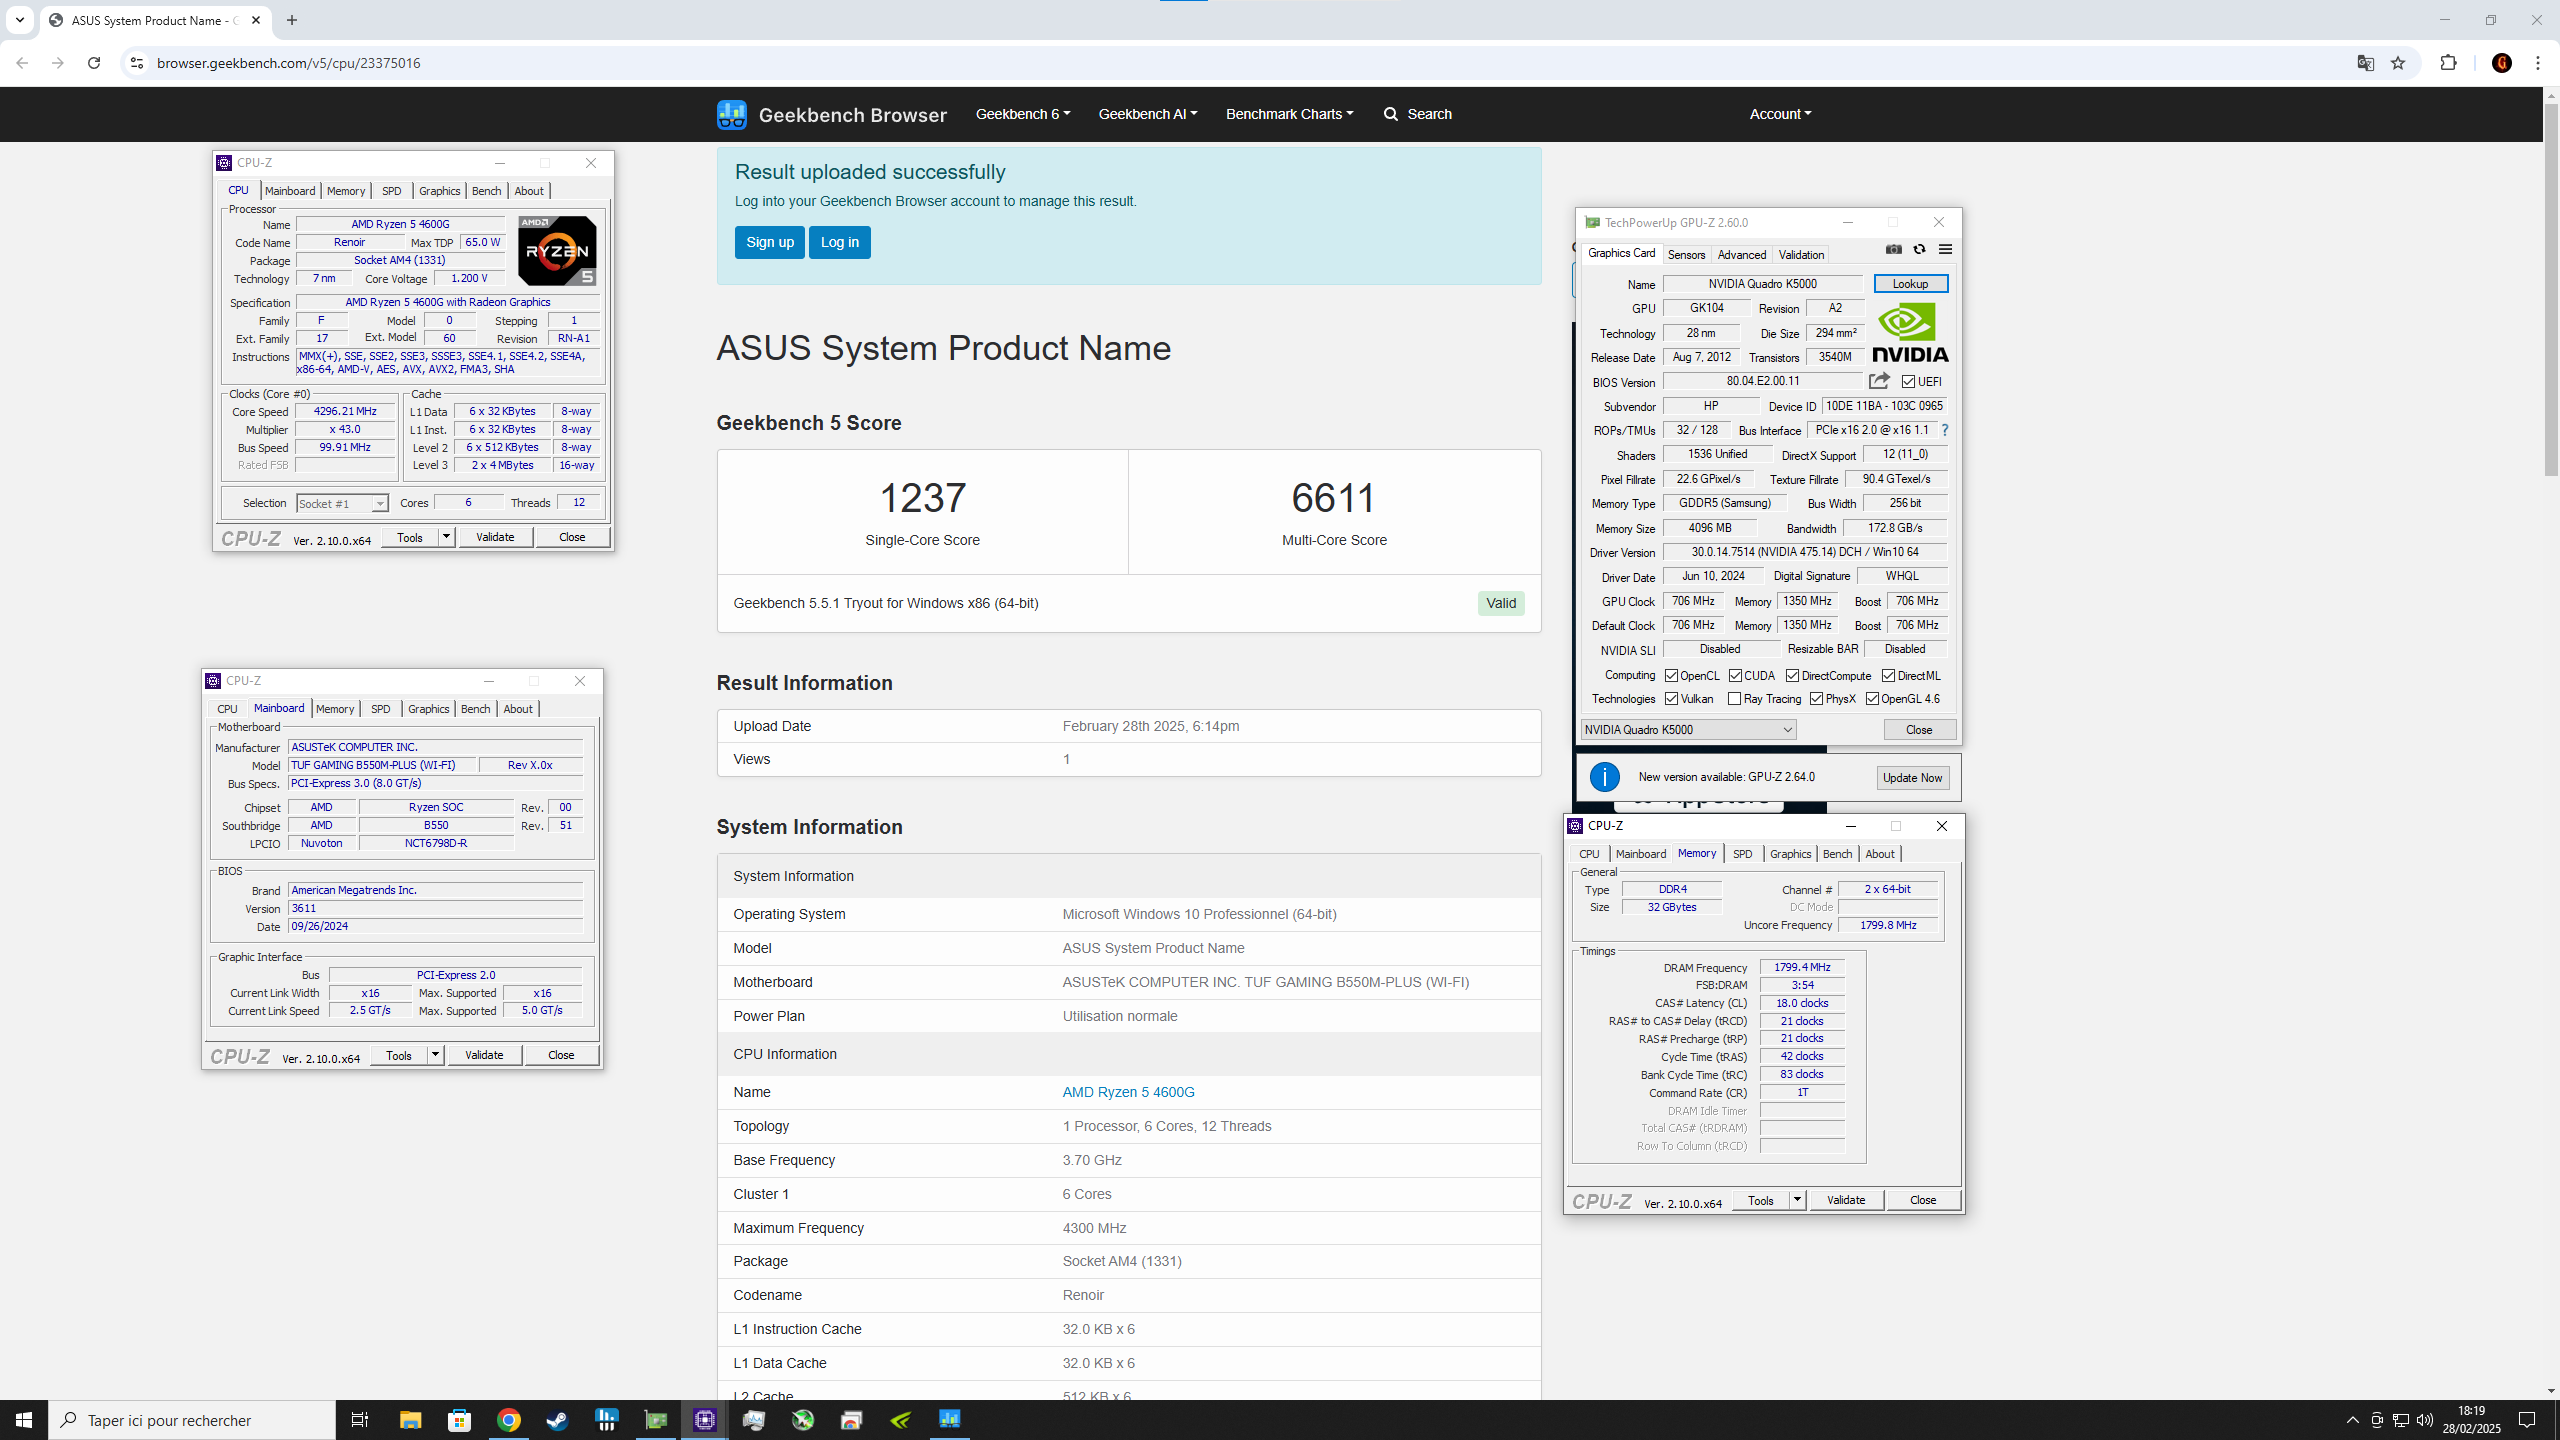The image size is (2560, 1440).
Task: Click Update Now in GPU-Z
Action: (1912, 778)
